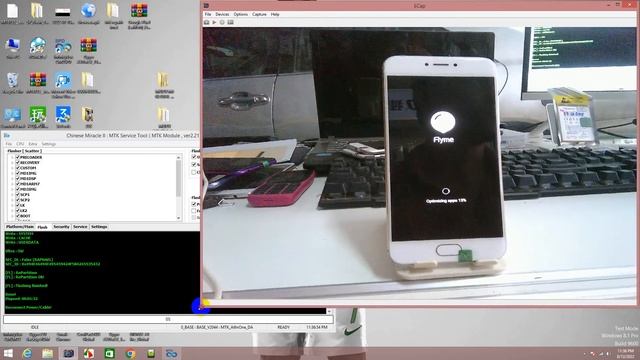Click the play icon in iCap toolbar
Image resolution: width=640 pixels, height=360 pixels.
tap(214, 22)
